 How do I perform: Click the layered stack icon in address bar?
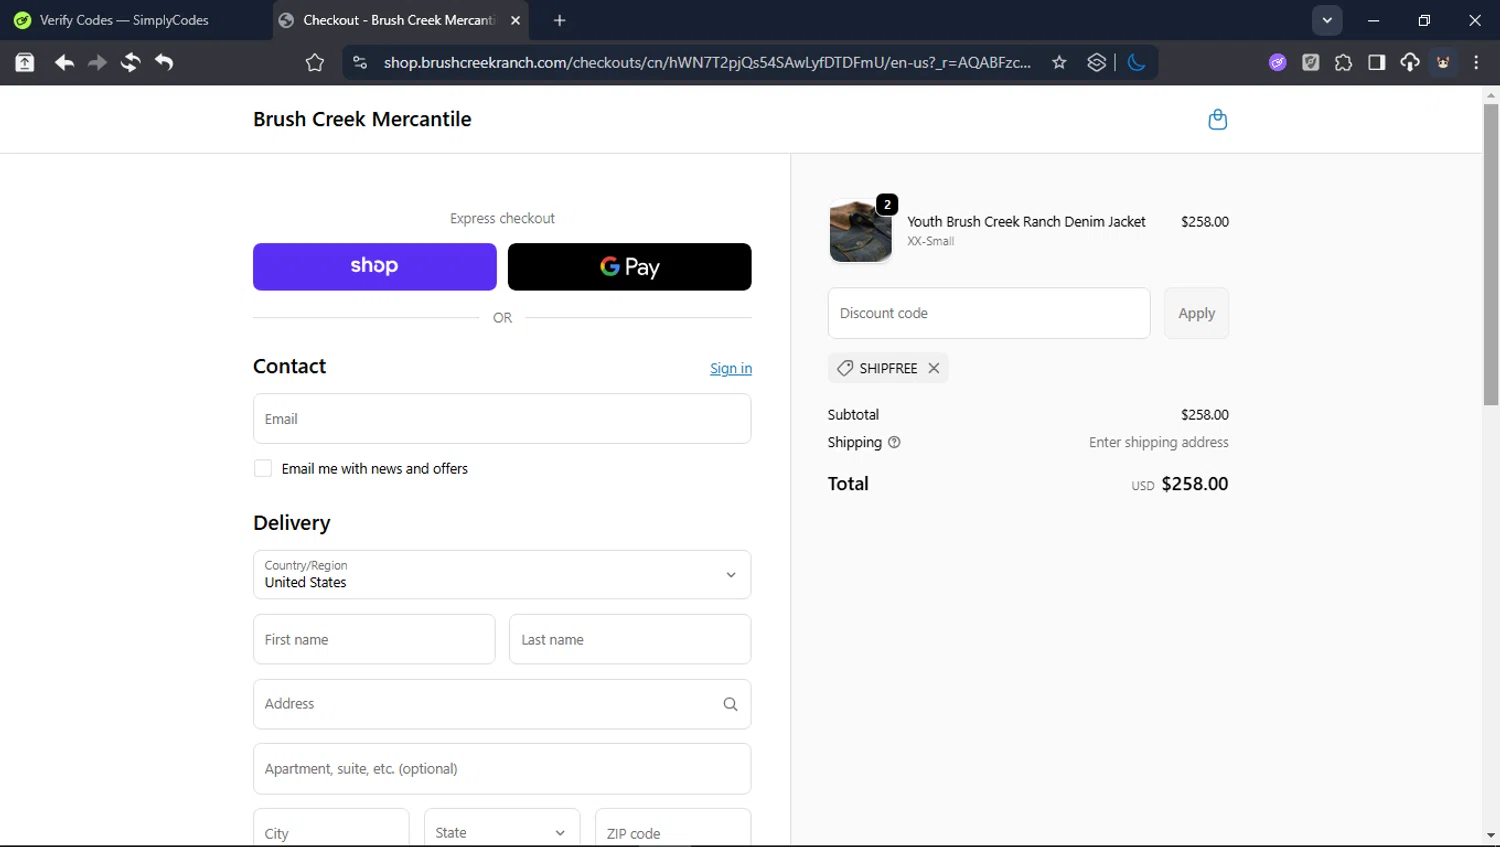[x=1097, y=62]
